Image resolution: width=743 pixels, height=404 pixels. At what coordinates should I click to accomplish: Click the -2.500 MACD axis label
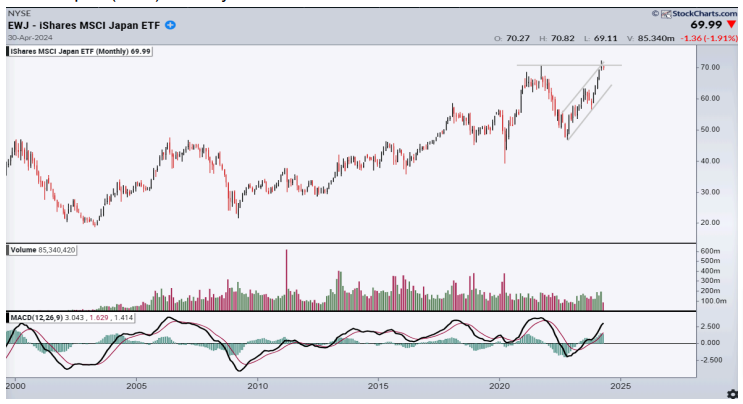(x=710, y=360)
